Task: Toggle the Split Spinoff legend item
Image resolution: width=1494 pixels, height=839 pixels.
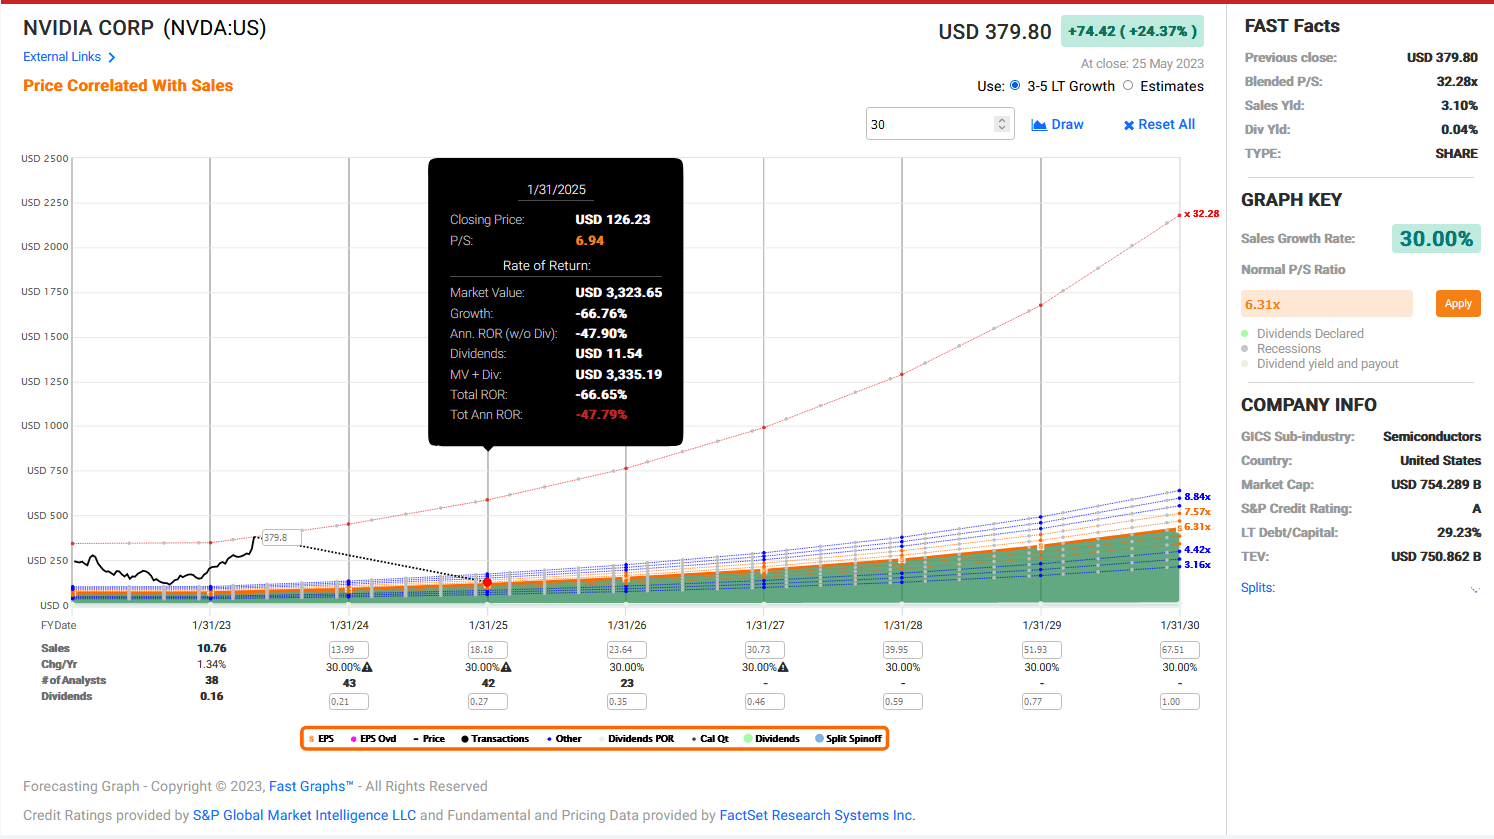Action: 848,739
